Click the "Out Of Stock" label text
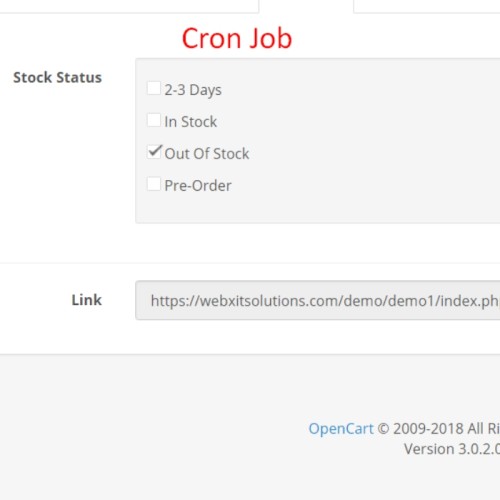This screenshot has height=500, width=500. [207, 154]
